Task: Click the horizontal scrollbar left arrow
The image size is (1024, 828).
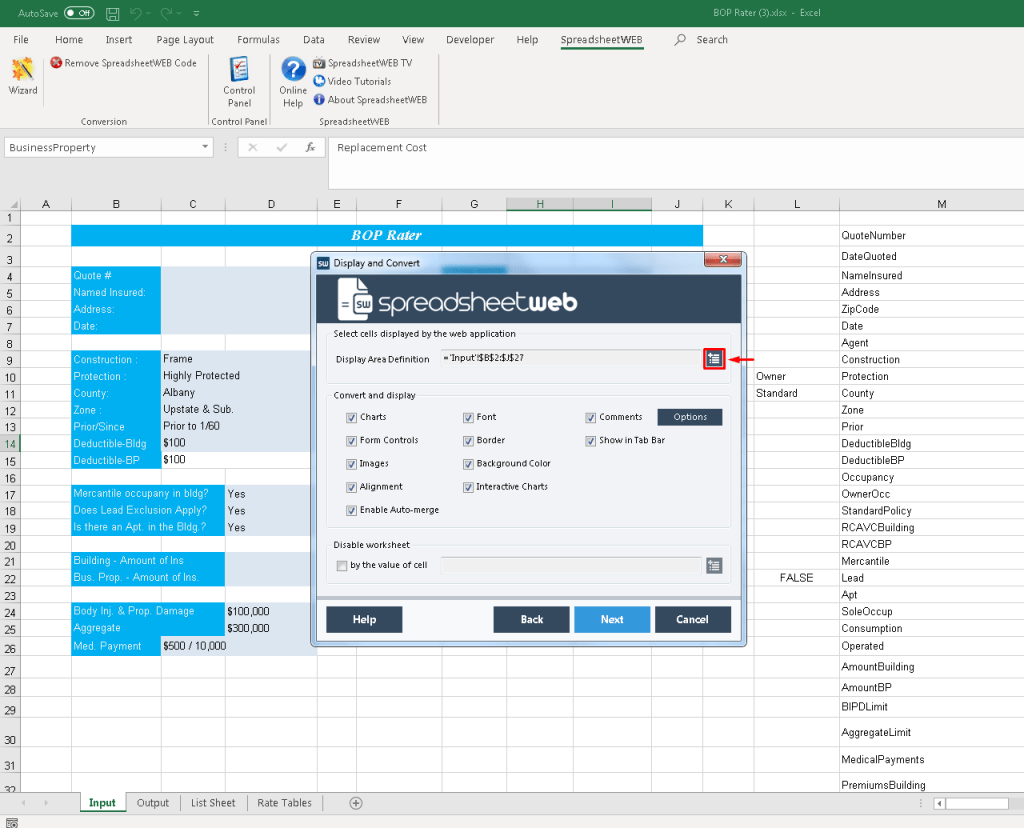Action: coord(939,803)
